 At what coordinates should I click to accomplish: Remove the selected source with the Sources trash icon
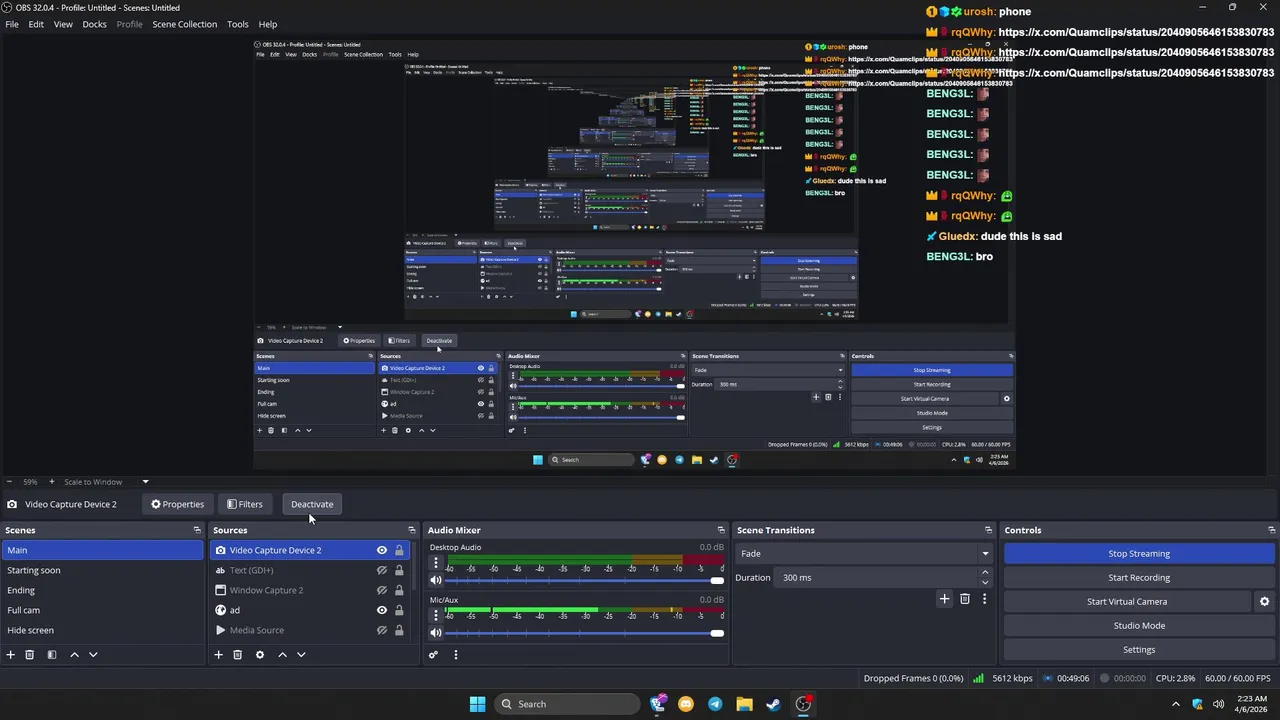(x=238, y=655)
